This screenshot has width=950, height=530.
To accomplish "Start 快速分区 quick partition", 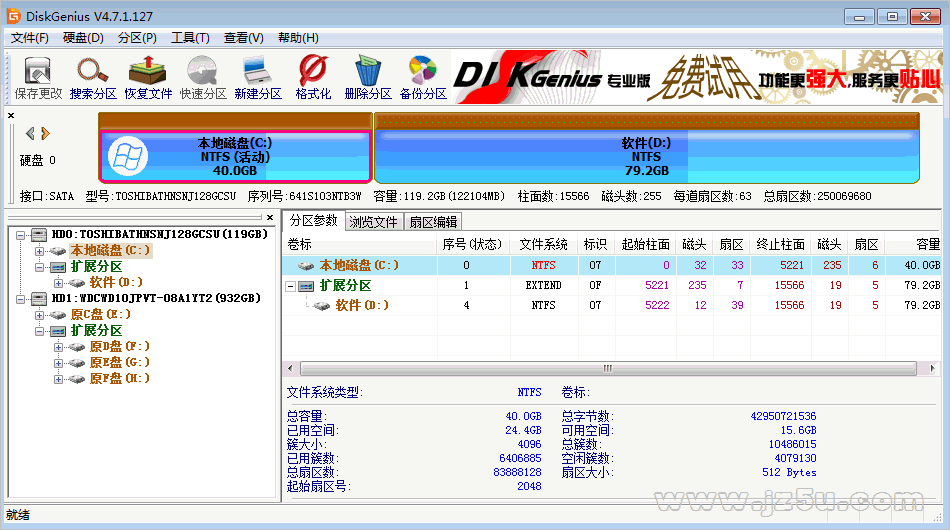I will point(203,78).
